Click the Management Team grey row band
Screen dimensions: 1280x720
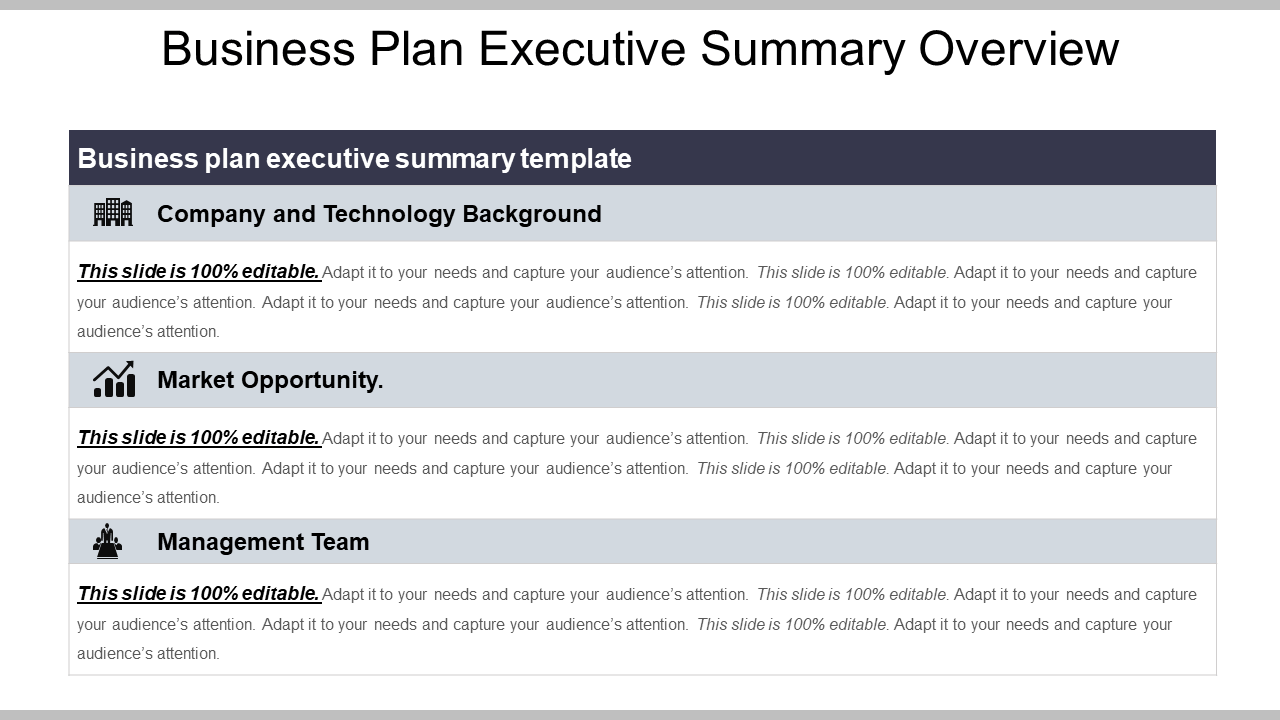click(x=642, y=541)
